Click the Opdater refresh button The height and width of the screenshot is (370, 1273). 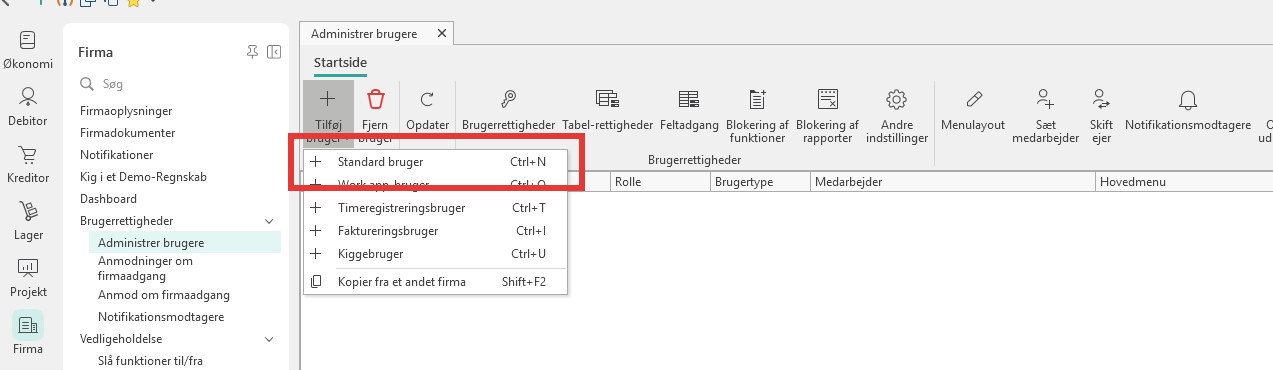click(x=427, y=108)
